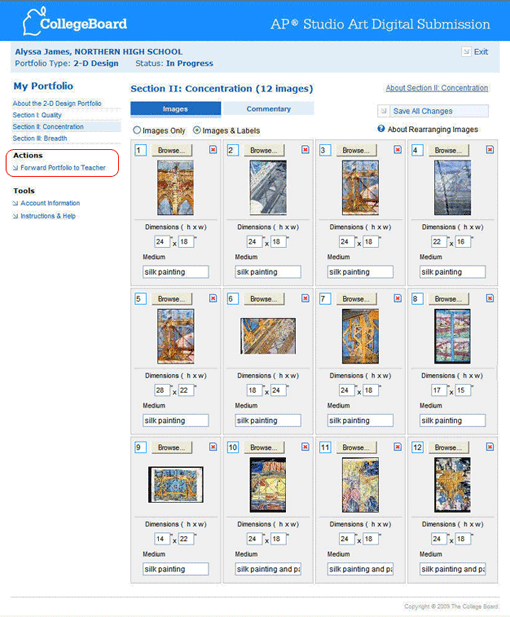This screenshot has width=510, height=617.
Task: Select the landscape thumbnail of image 6
Action: click(268, 336)
